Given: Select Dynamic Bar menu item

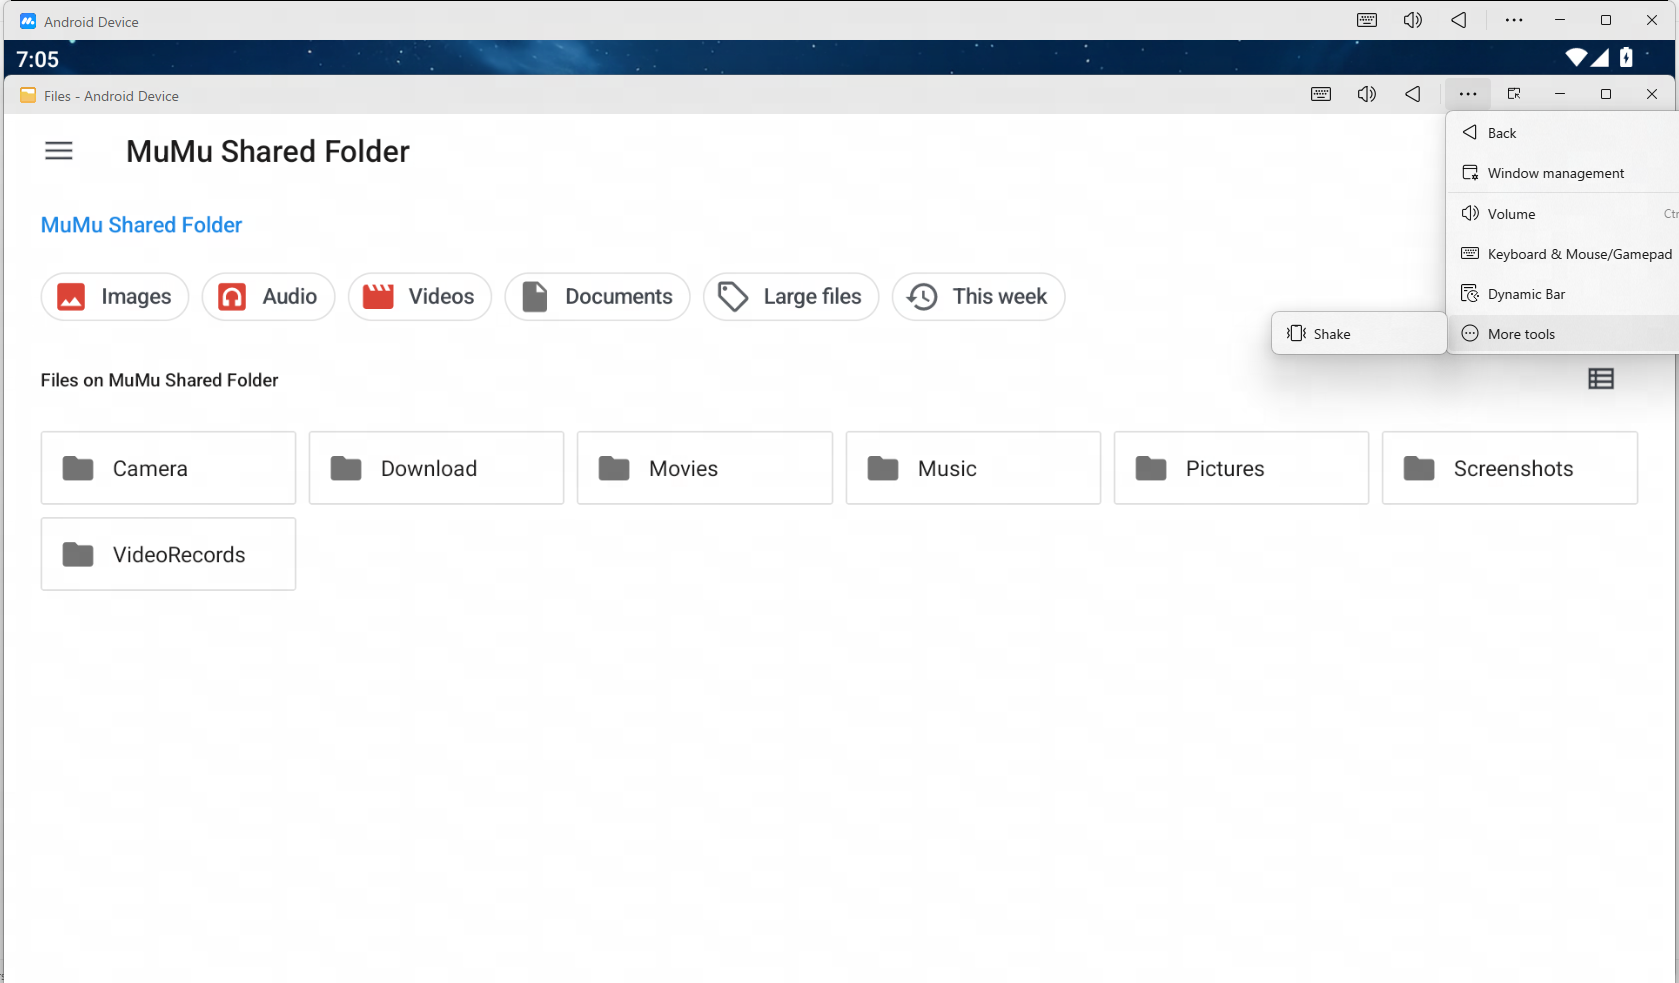Looking at the screenshot, I should [x=1563, y=294].
